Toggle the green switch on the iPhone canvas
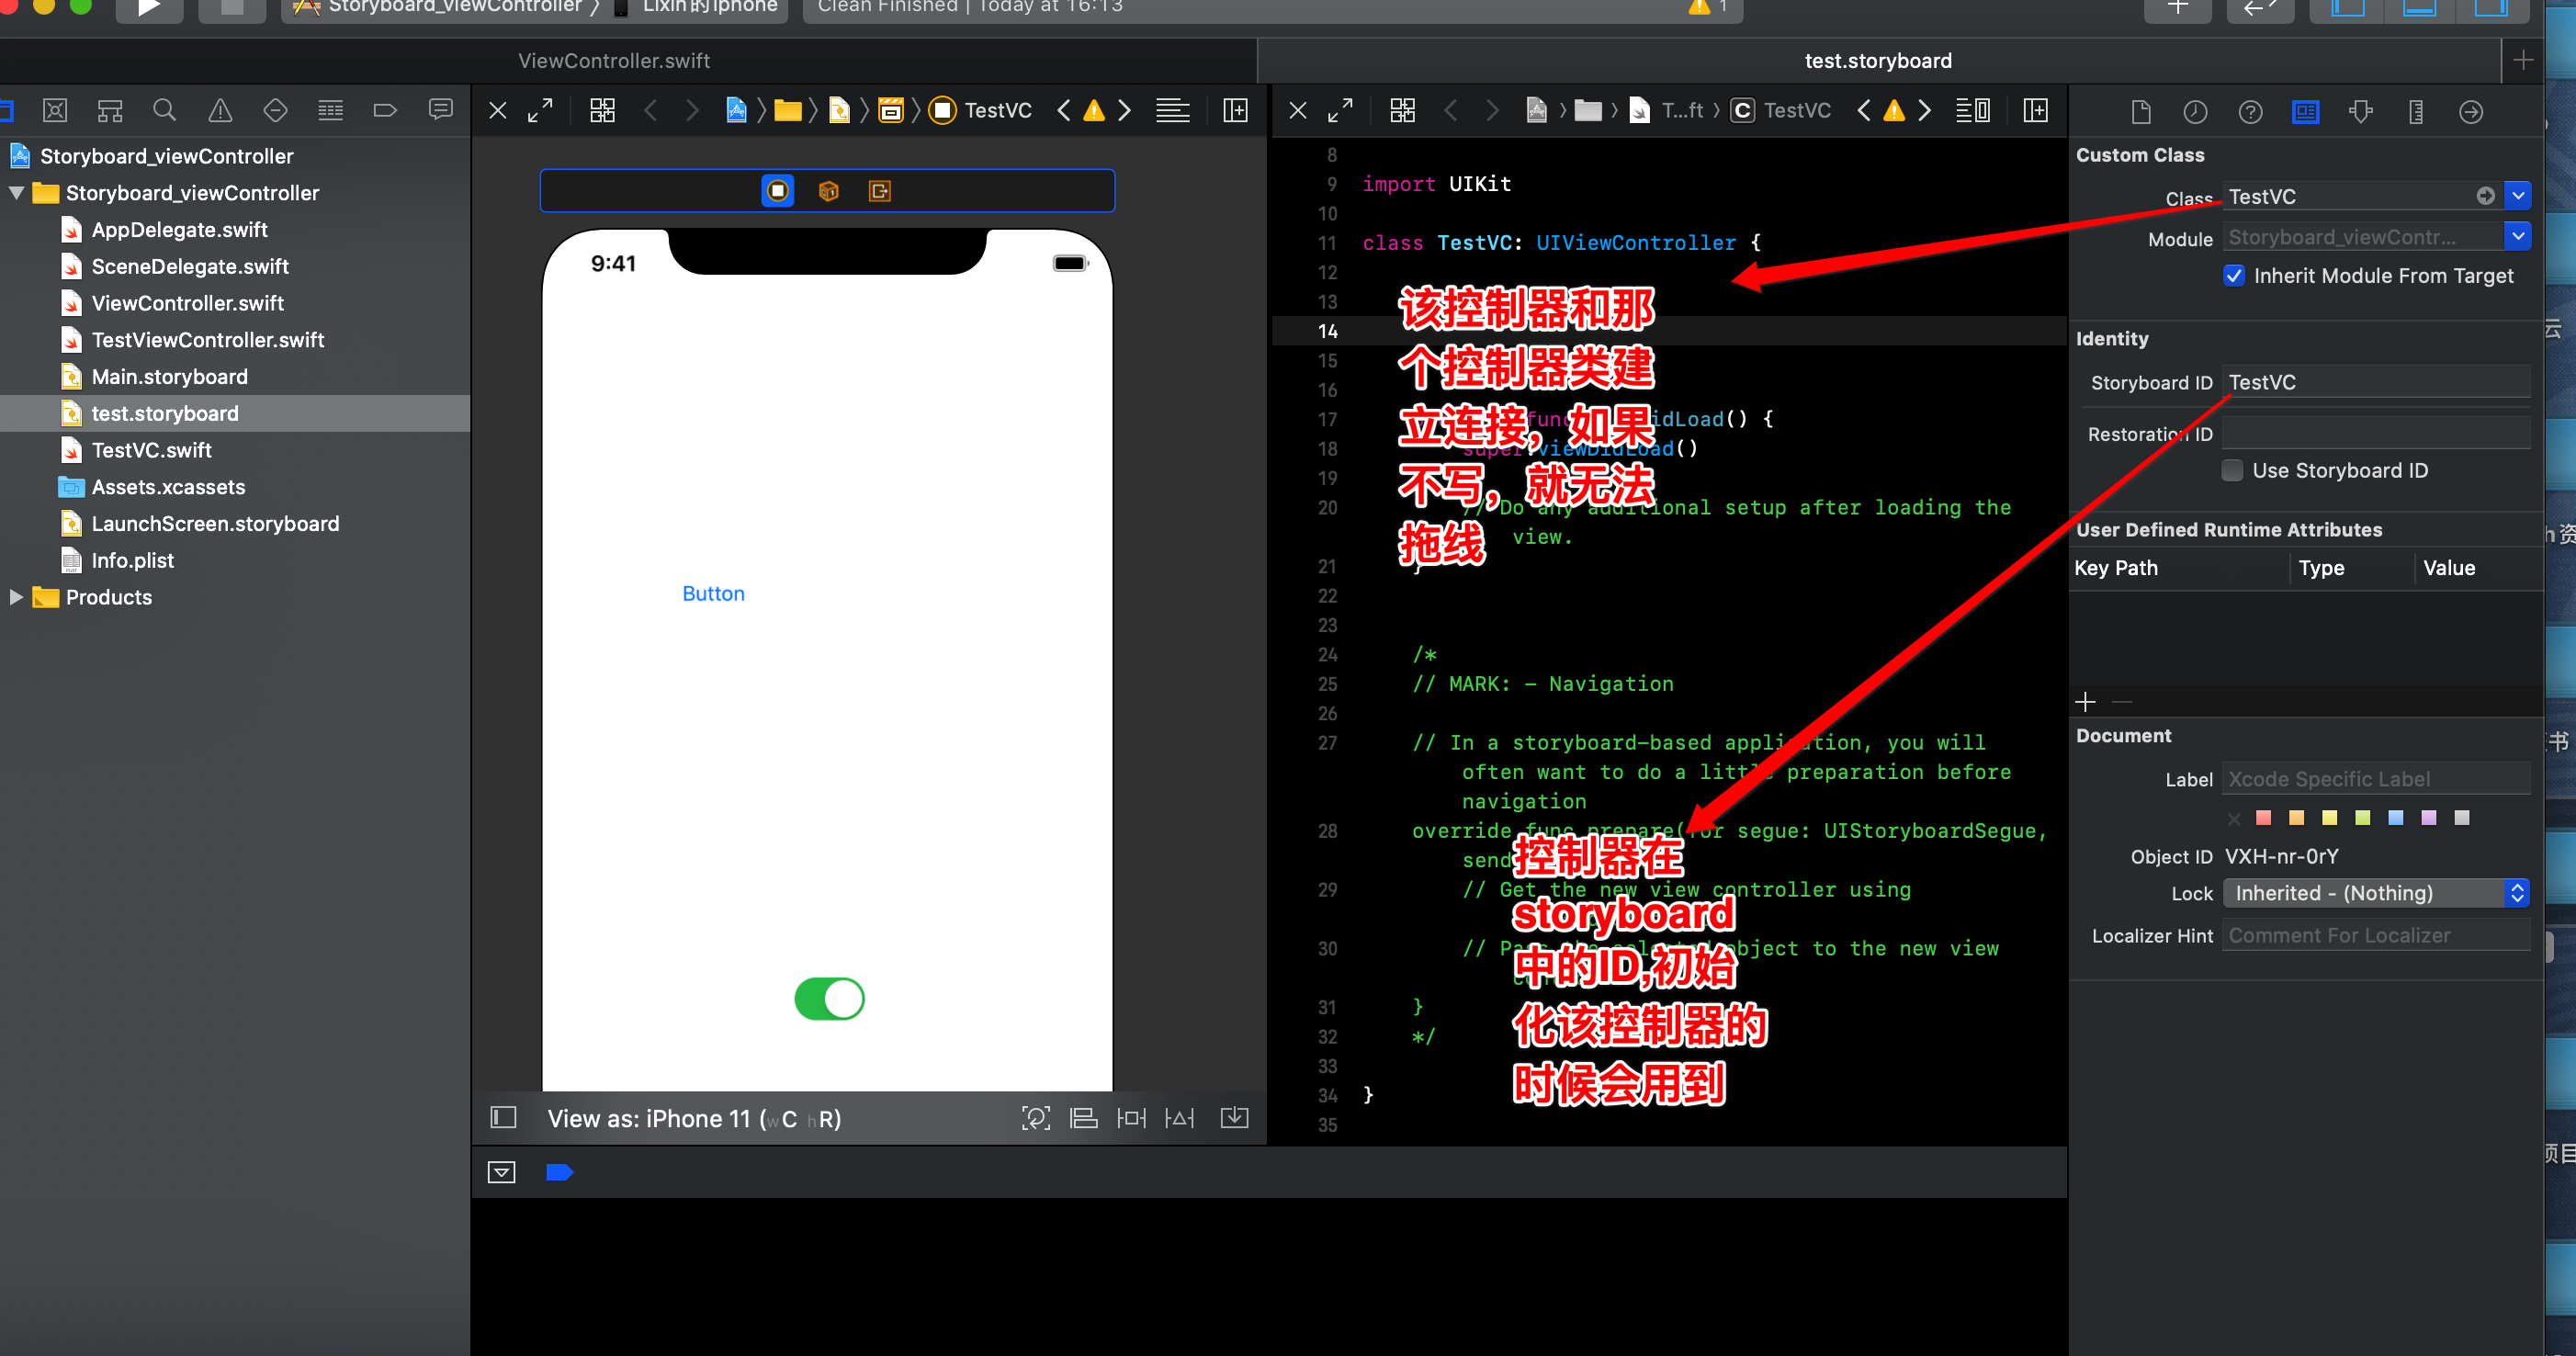 click(x=829, y=998)
